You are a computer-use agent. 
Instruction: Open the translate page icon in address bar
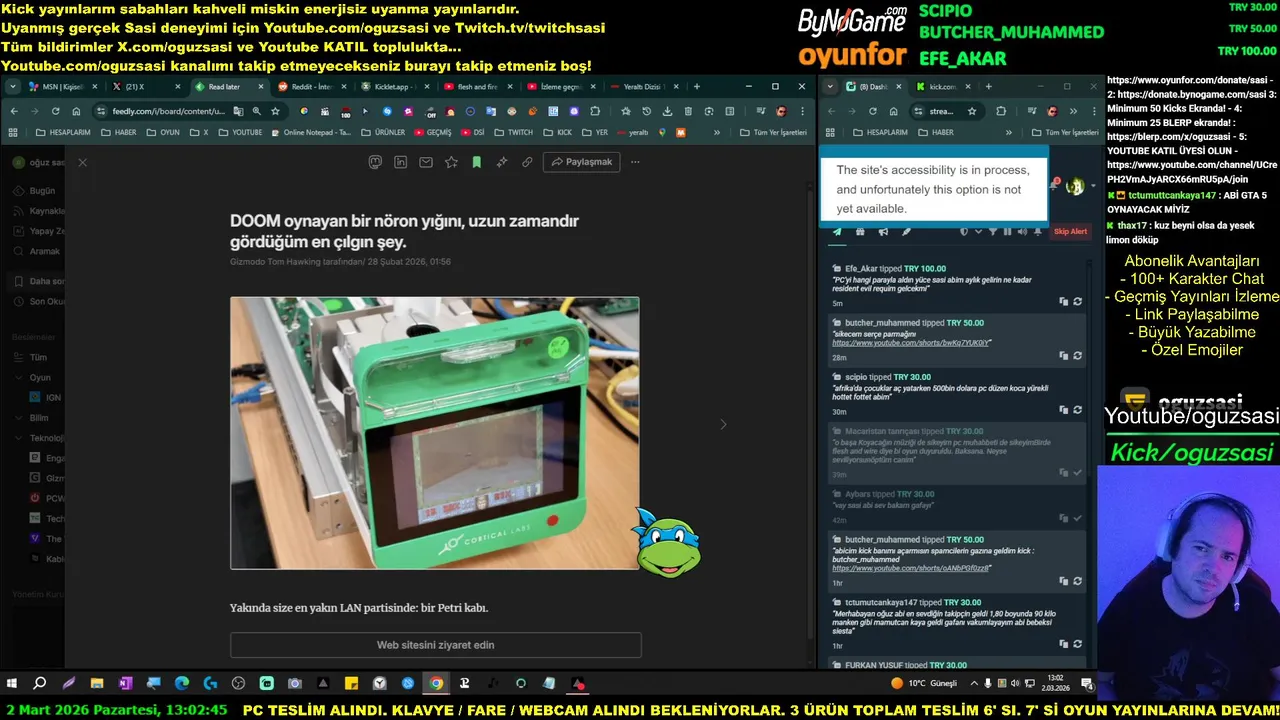tap(238, 111)
